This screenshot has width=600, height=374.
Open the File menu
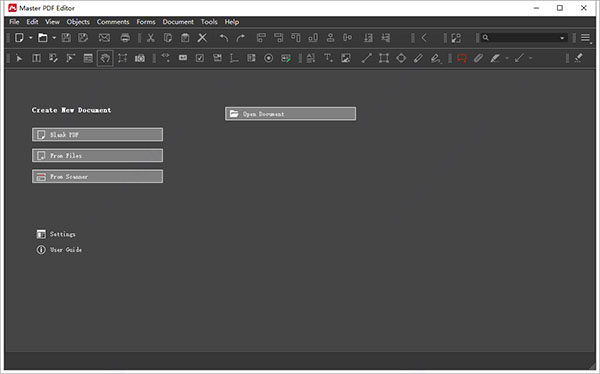[x=14, y=22]
